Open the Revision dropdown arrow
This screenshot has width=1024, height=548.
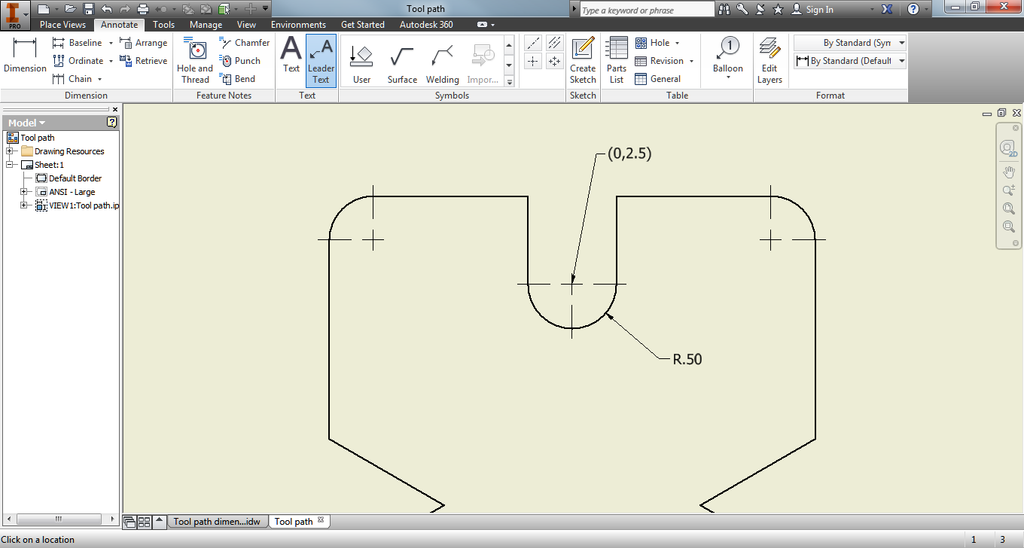point(691,61)
